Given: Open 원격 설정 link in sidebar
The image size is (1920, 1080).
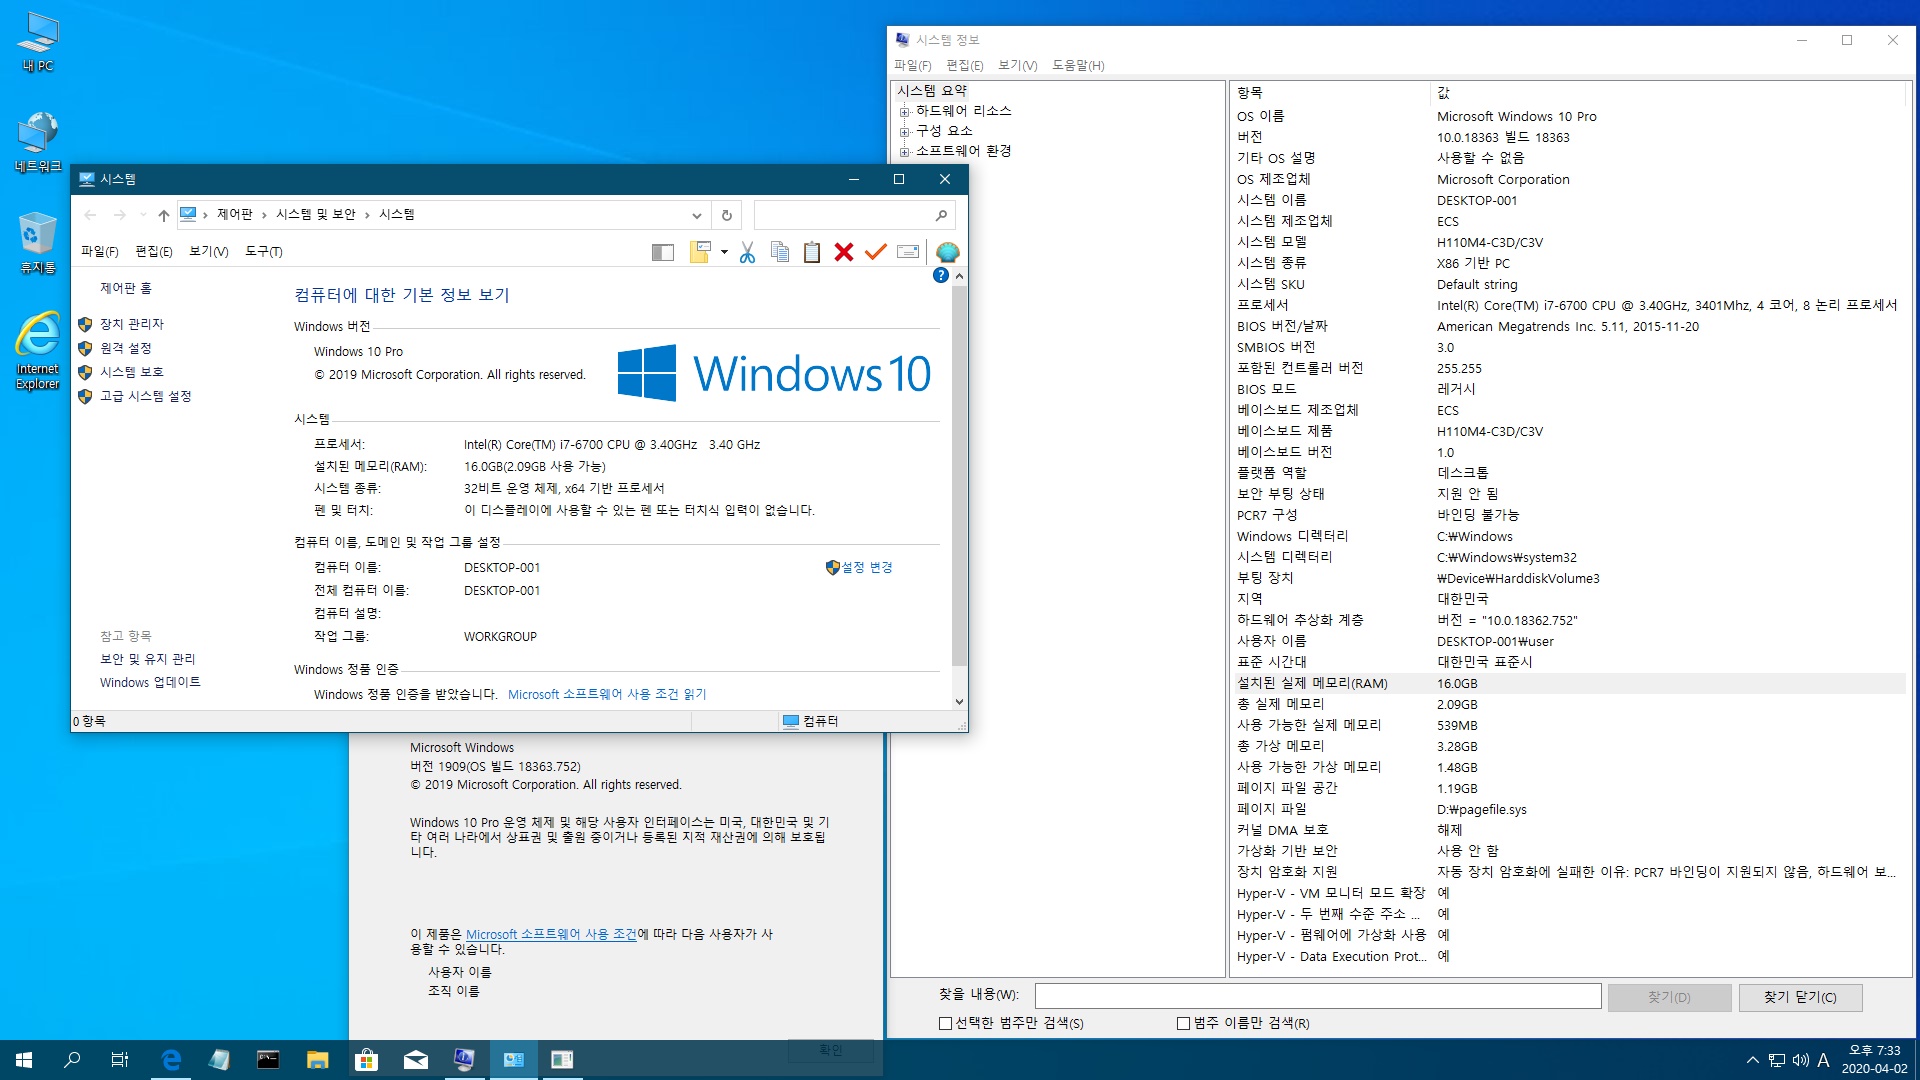Looking at the screenshot, I should click(126, 348).
